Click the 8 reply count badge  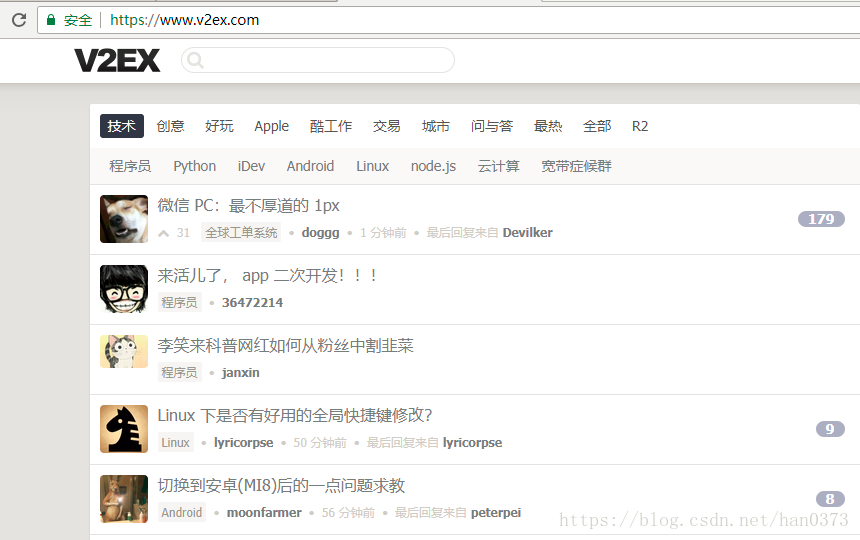click(x=830, y=499)
